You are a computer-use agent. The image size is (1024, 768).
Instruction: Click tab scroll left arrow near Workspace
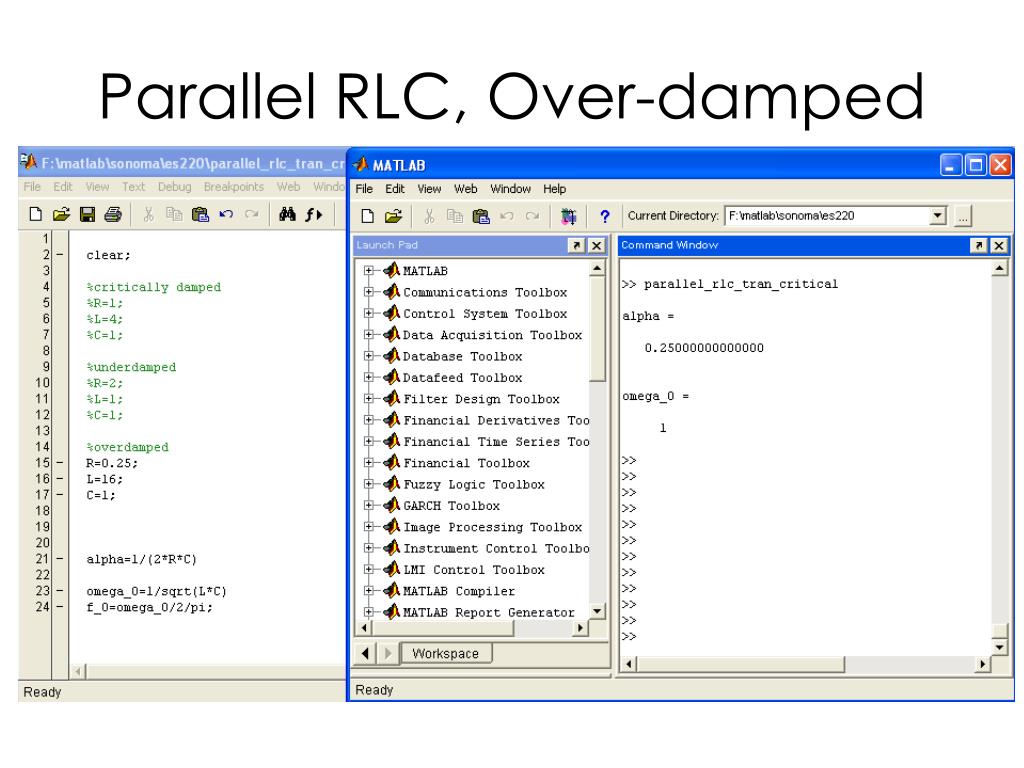pos(365,653)
